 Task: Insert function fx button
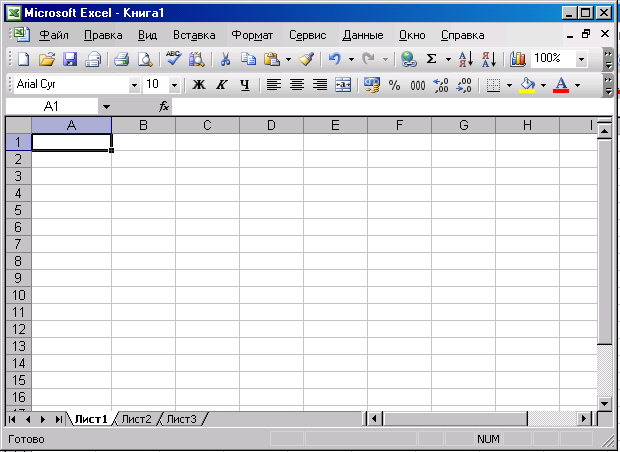tap(164, 106)
